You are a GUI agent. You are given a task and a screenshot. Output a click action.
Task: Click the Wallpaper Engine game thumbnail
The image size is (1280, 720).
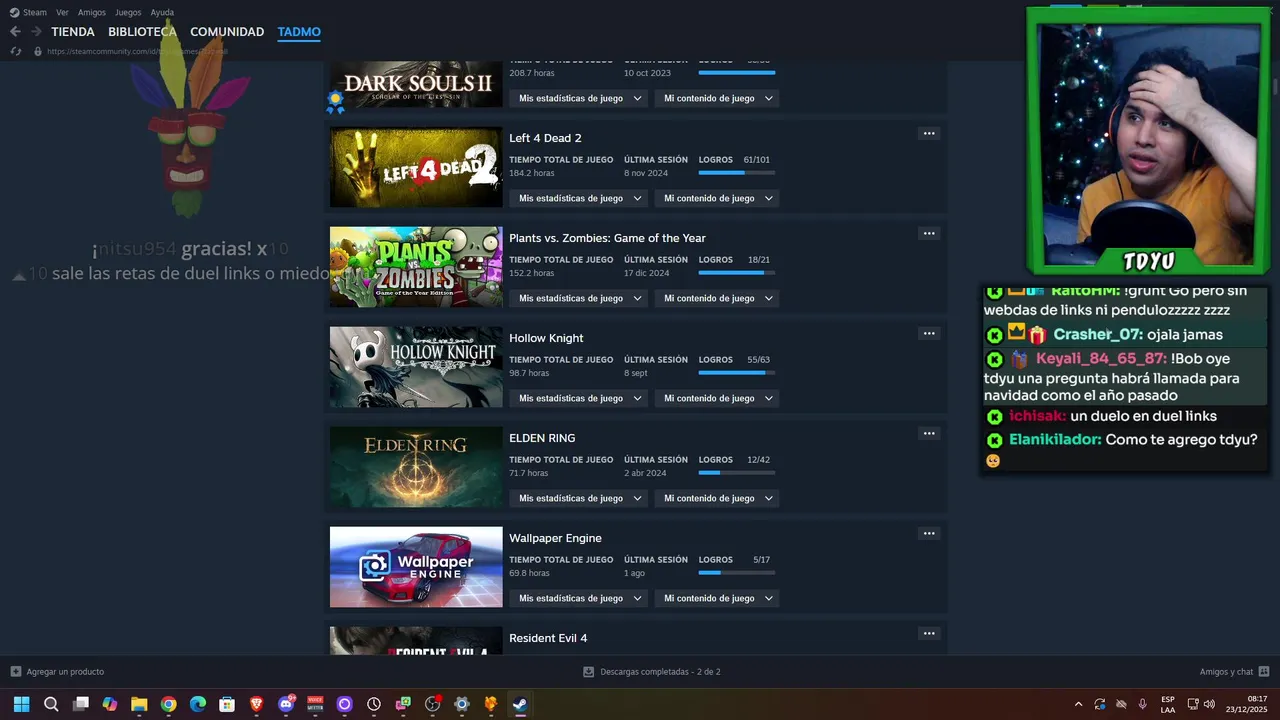click(416, 567)
